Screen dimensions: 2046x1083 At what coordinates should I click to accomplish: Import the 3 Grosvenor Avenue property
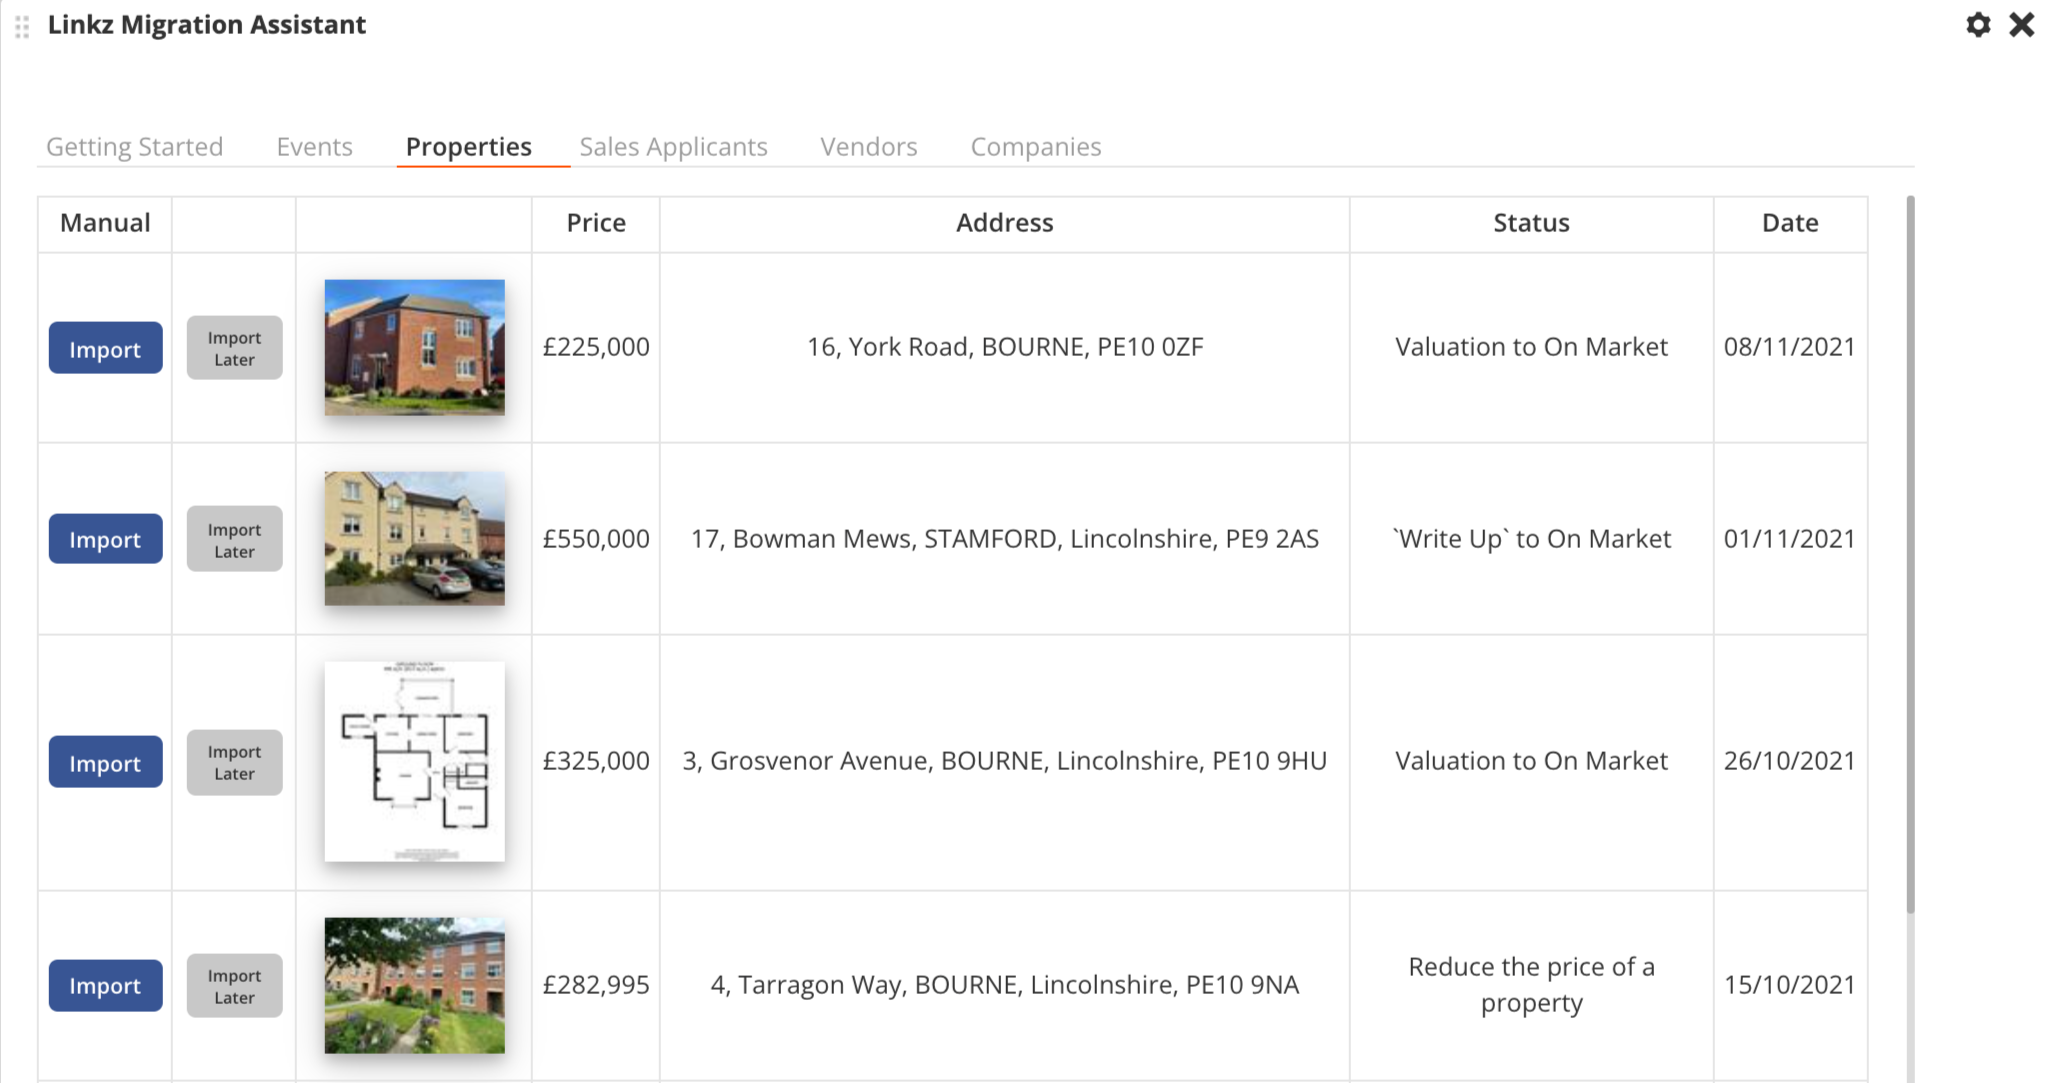105,762
